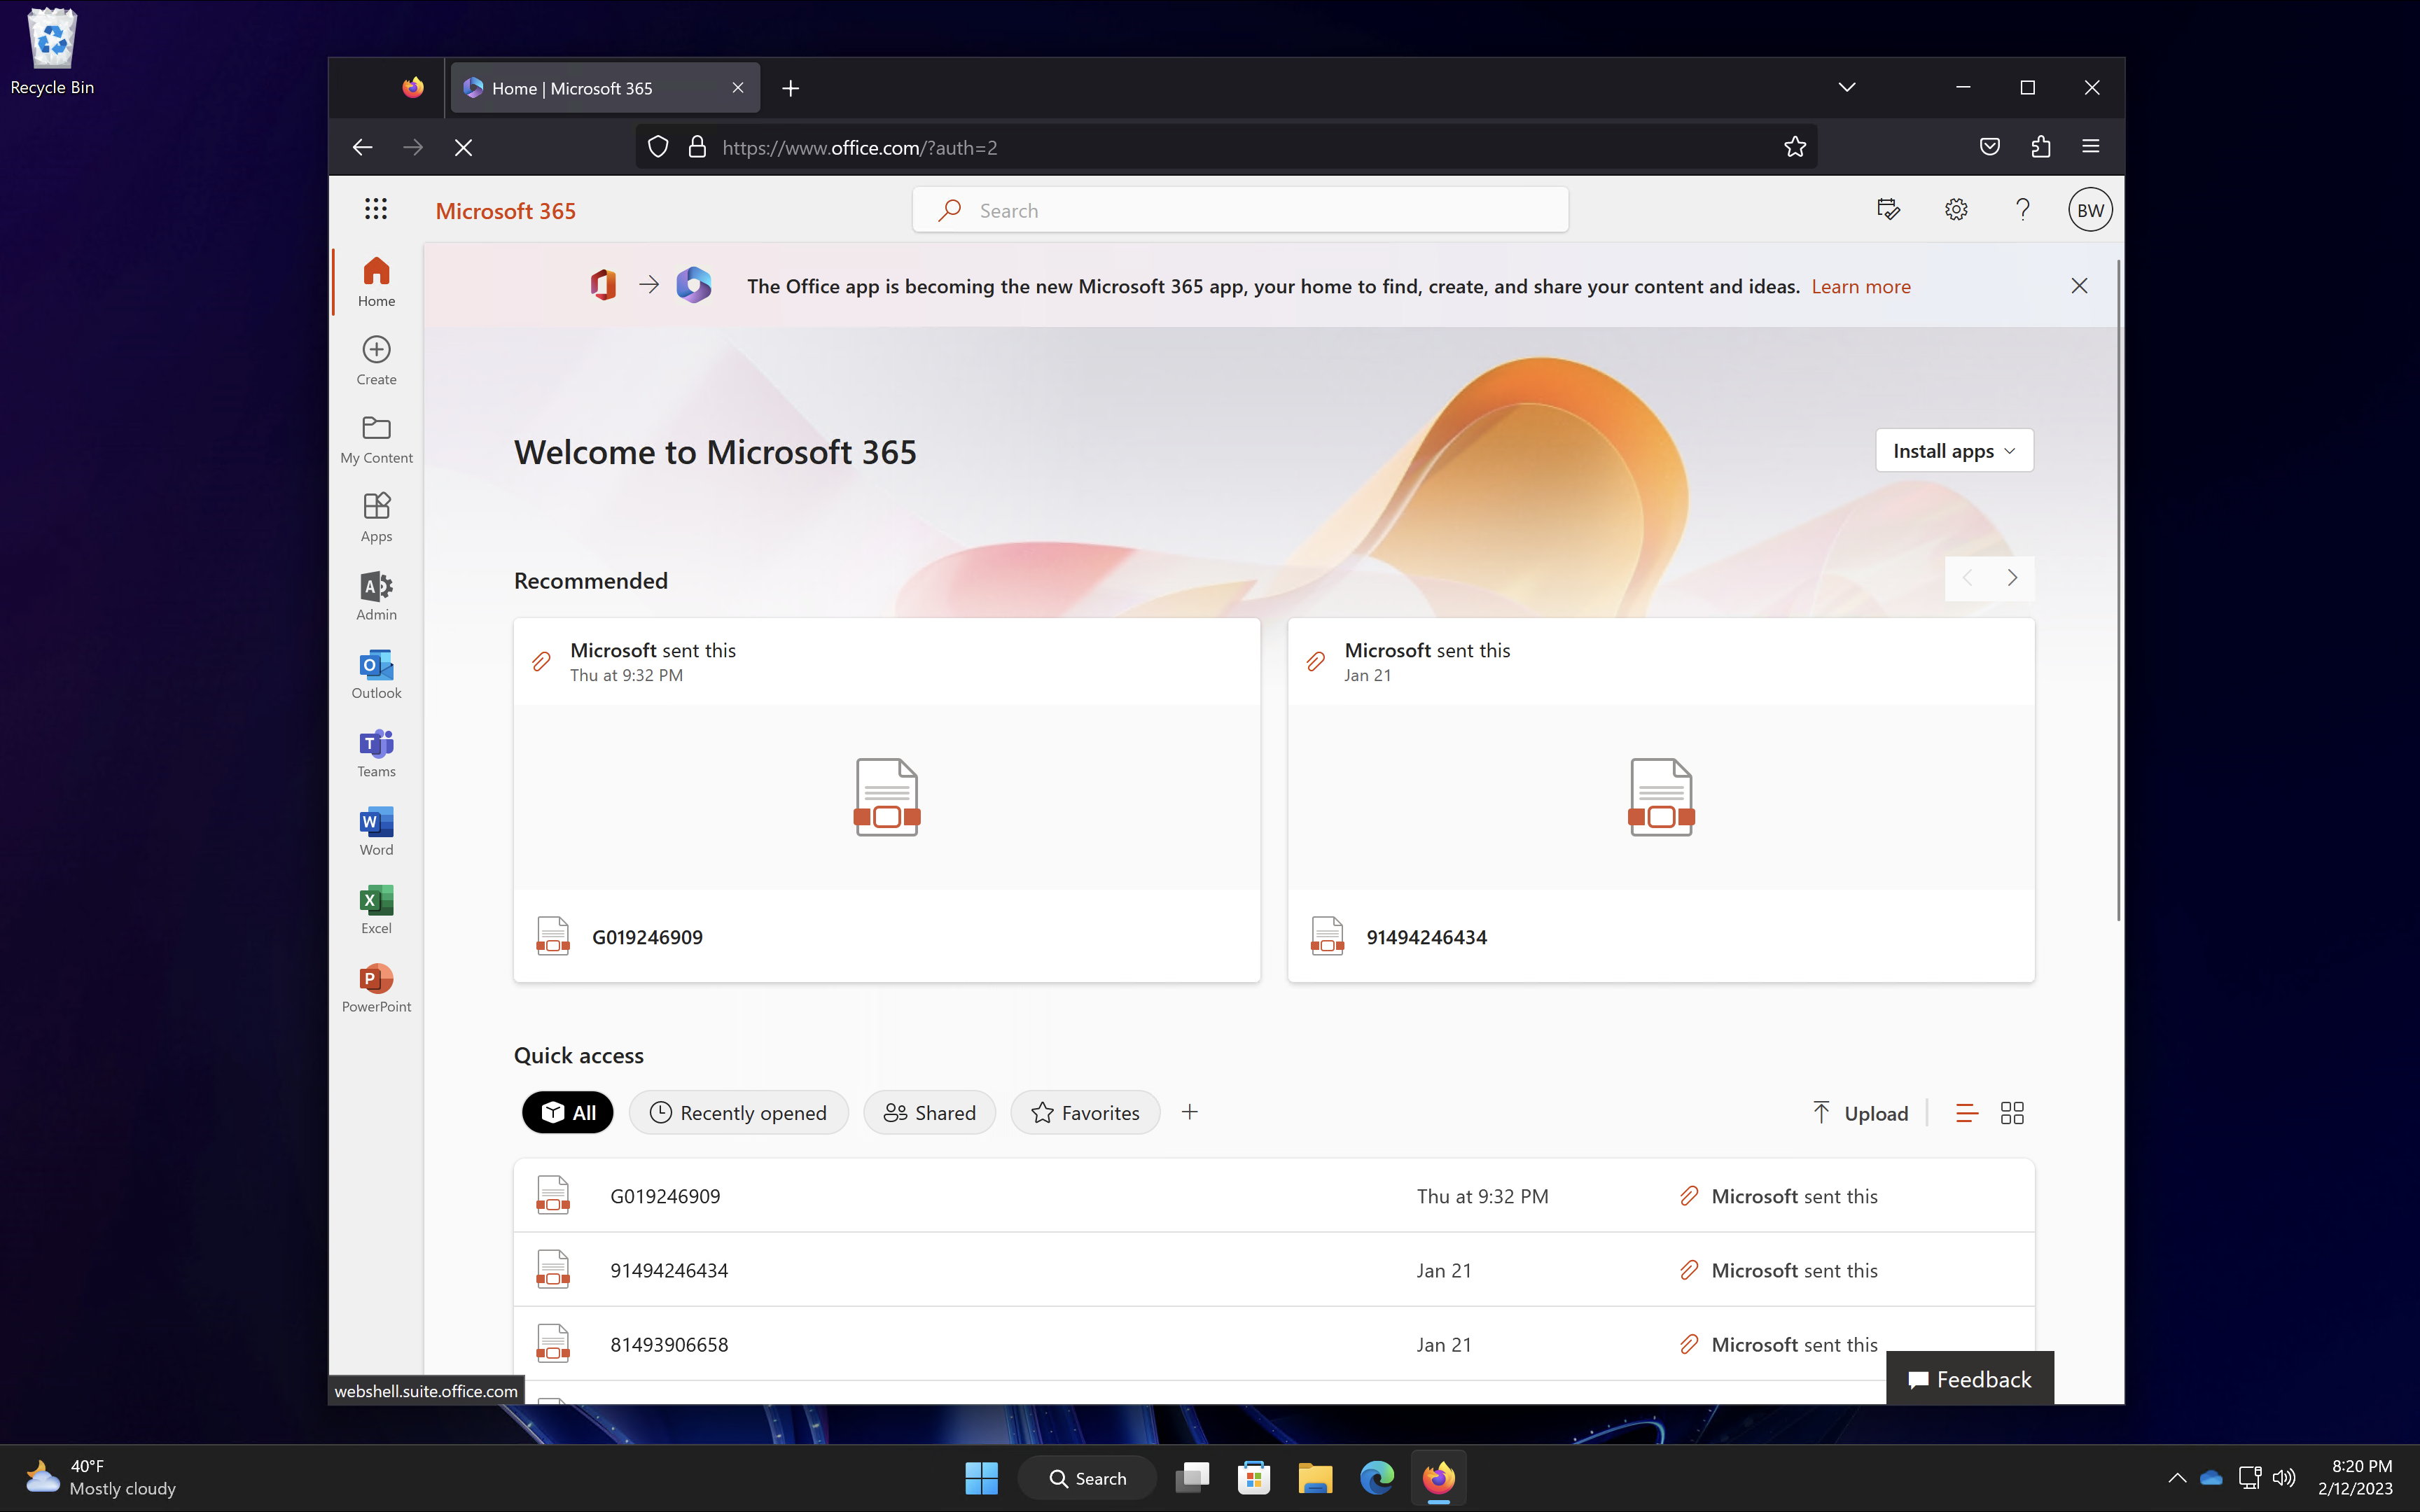Open recommended card G019246909
This screenshot has width=2420, height=1512.
pos(886,799)
